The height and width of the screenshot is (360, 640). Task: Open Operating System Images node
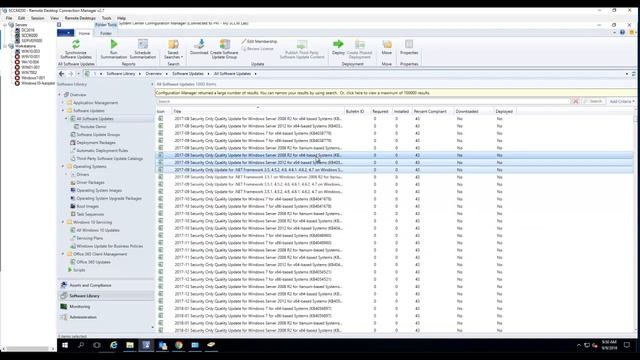click(99, 190)
